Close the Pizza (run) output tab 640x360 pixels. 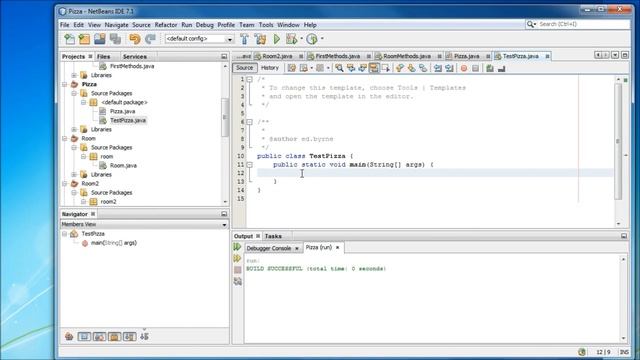[x=338, y=248]
